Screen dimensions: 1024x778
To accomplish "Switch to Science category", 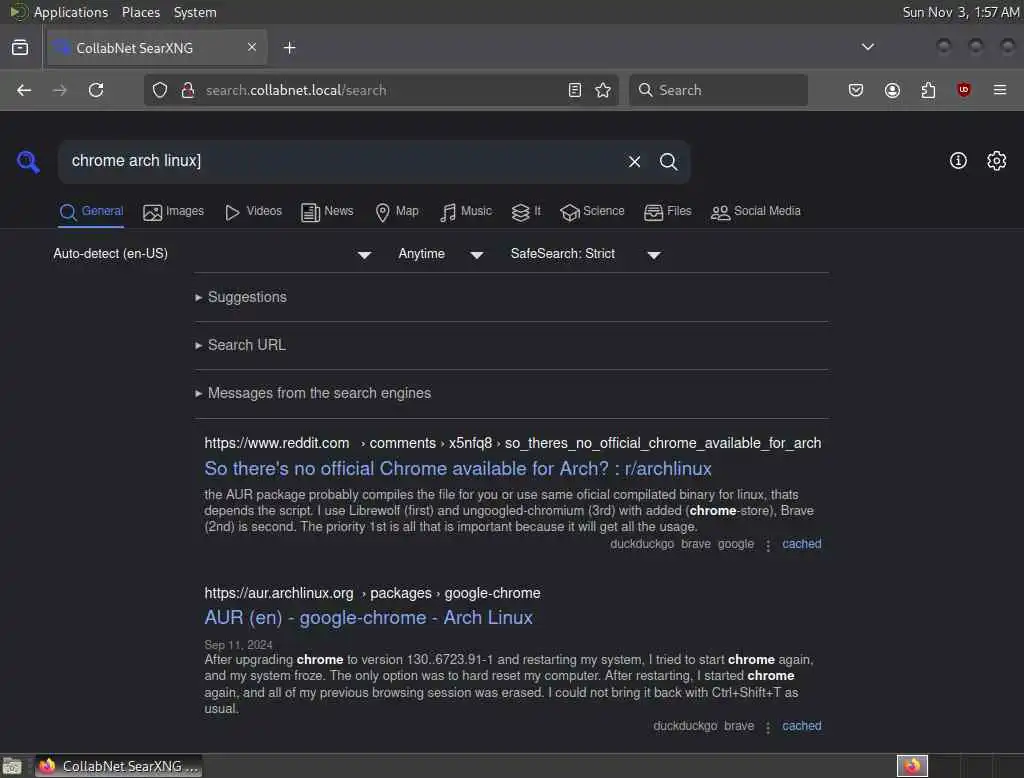I will [592, 212].
